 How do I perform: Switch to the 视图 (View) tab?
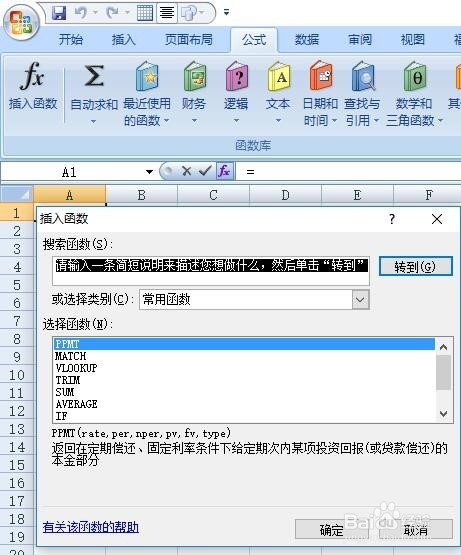(x=413, y=39)
